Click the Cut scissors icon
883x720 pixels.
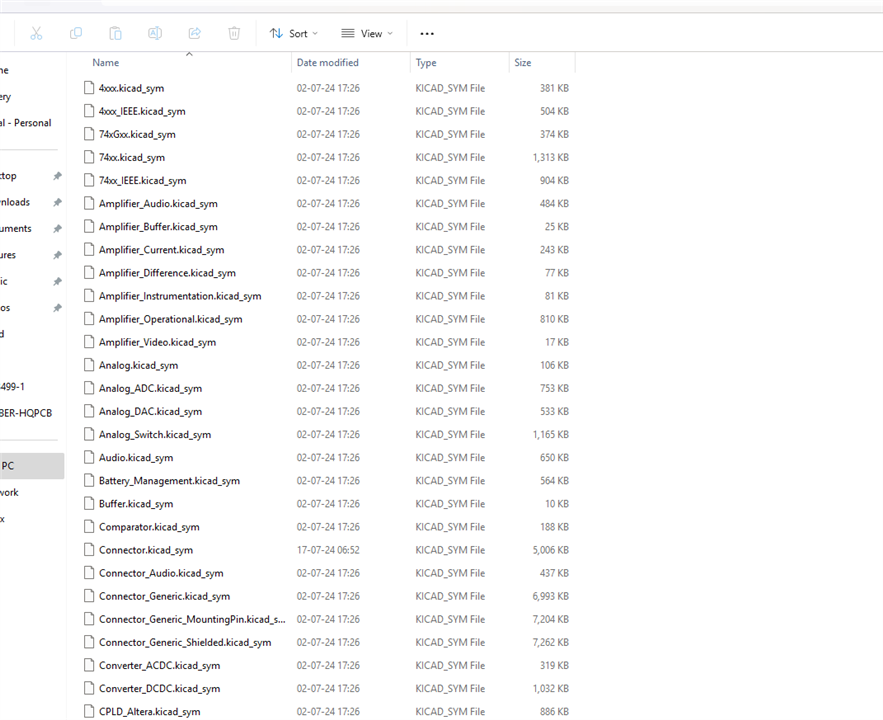36,33
